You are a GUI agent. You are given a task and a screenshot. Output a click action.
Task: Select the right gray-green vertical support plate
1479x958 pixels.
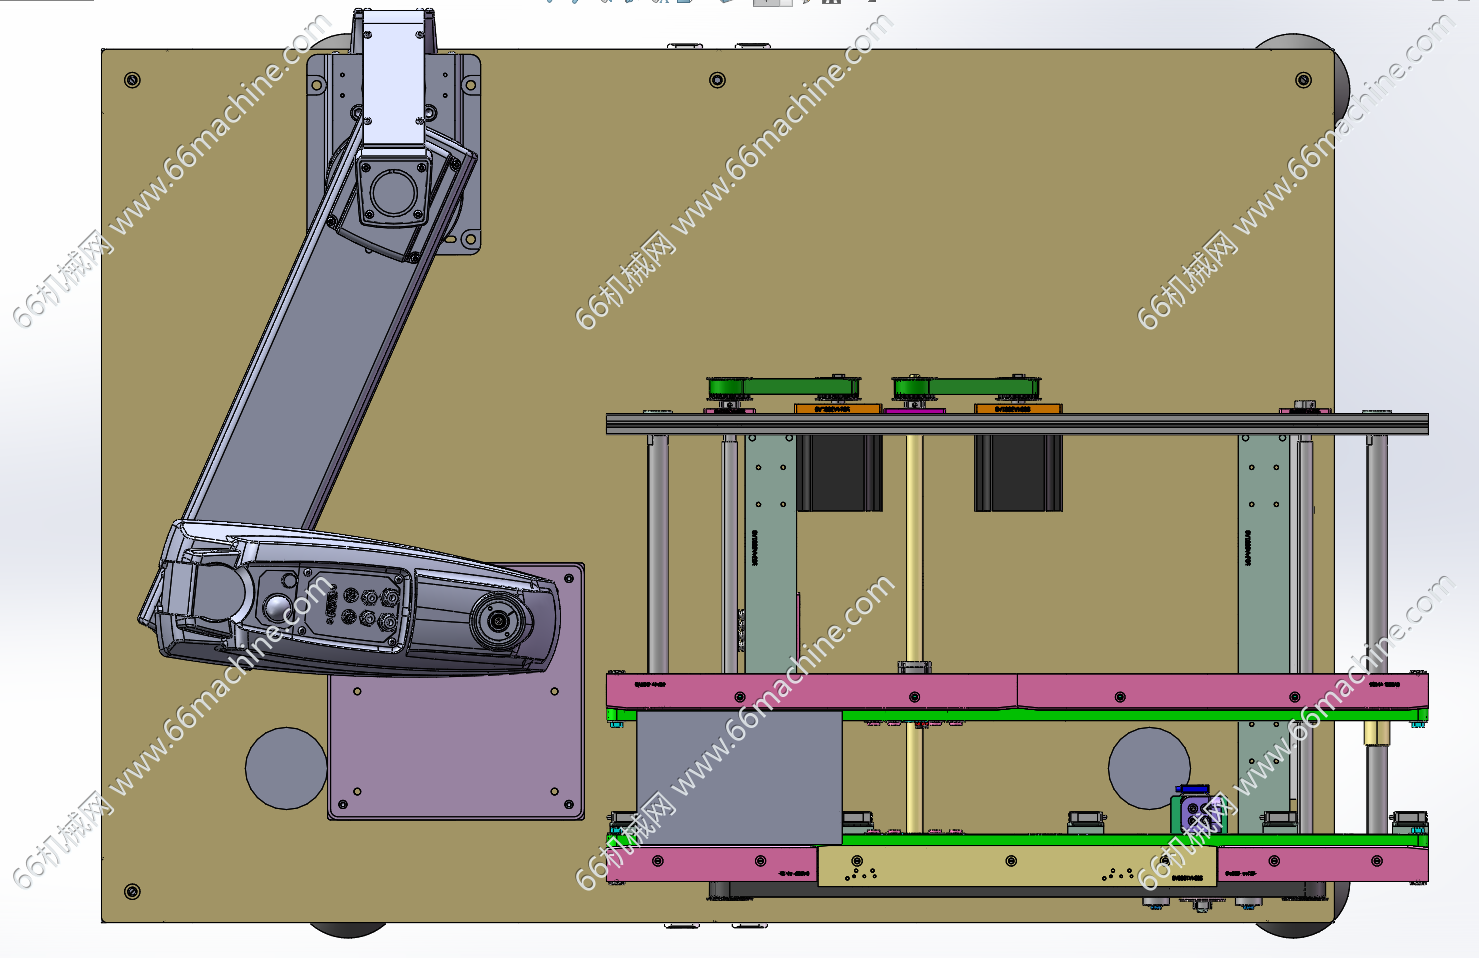(1262, 555)
